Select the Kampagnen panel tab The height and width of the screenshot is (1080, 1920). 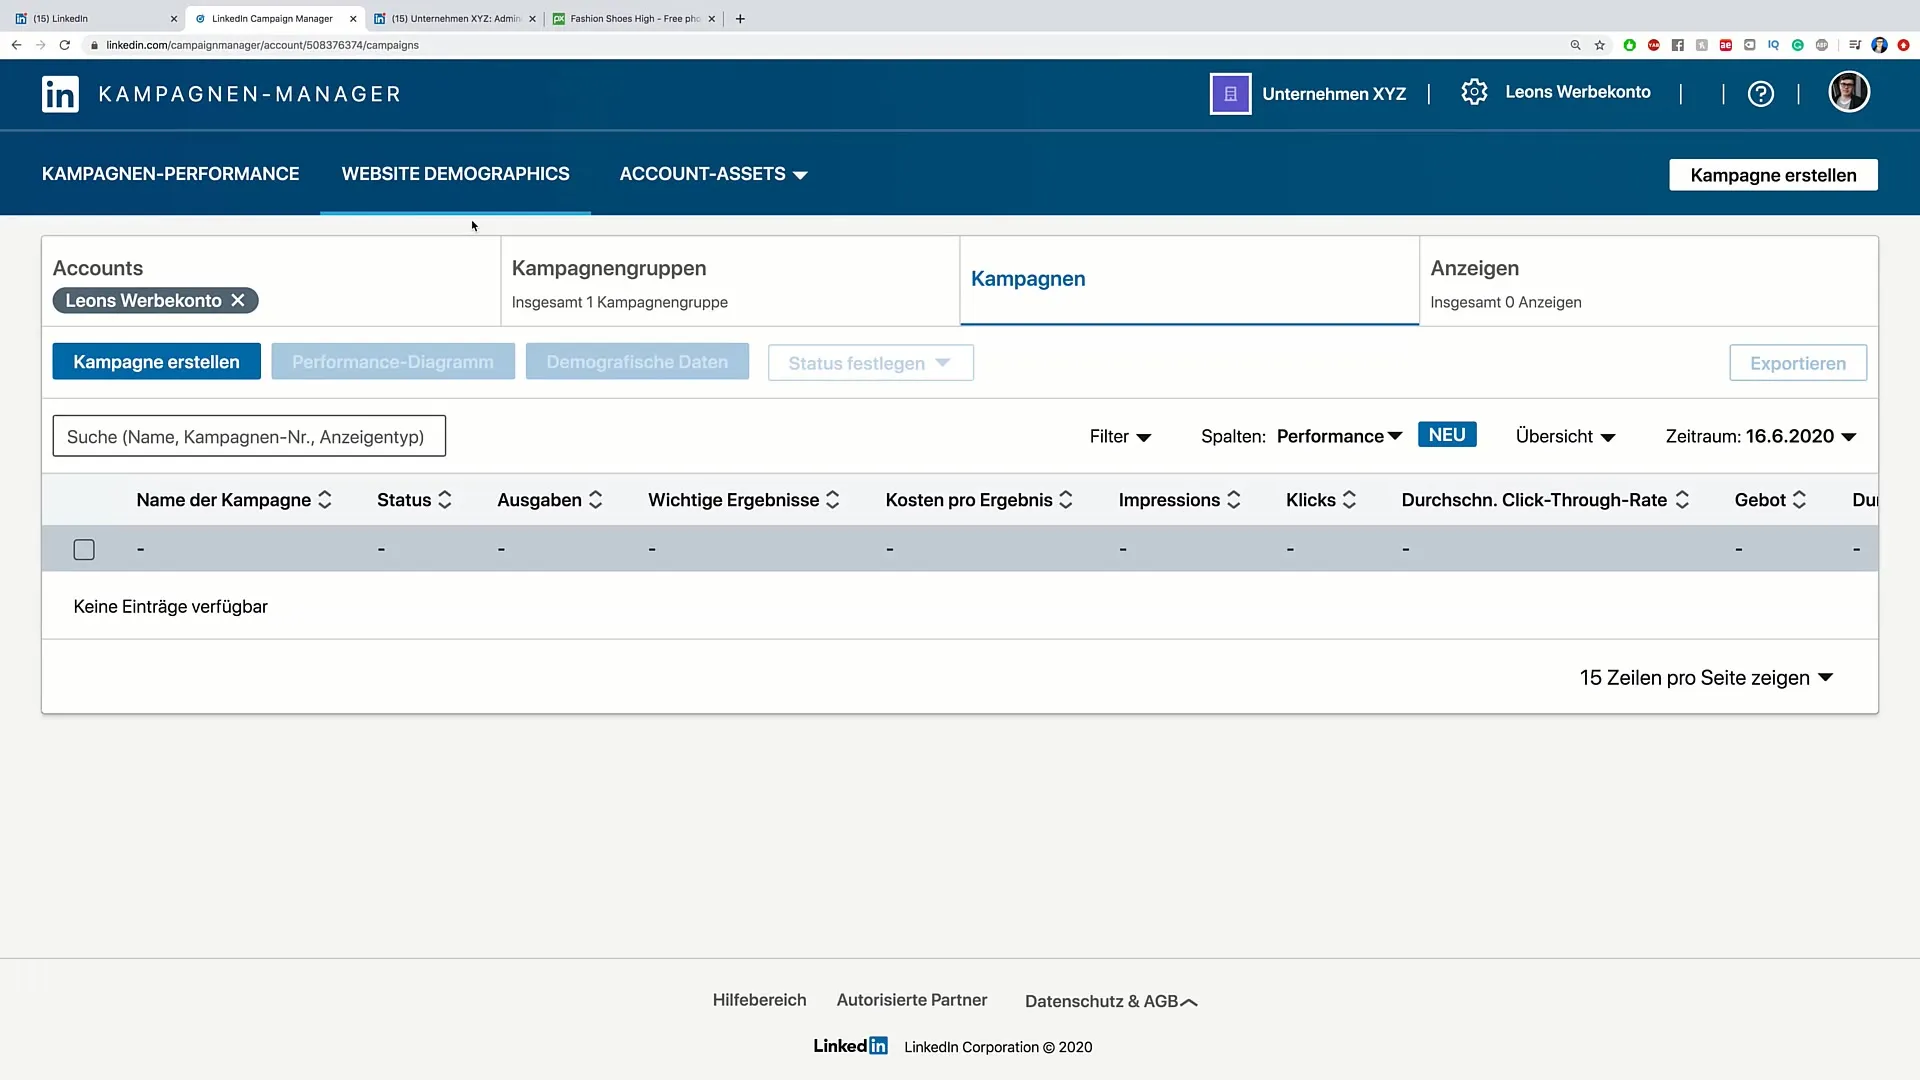[1189, 281]
